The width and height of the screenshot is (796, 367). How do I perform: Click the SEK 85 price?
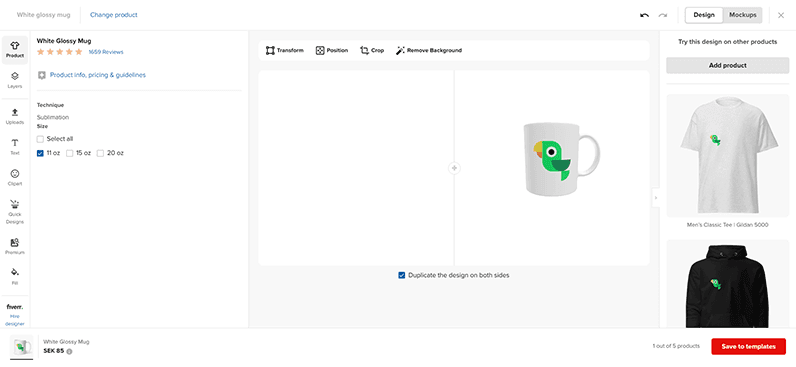tap(53, 351)
